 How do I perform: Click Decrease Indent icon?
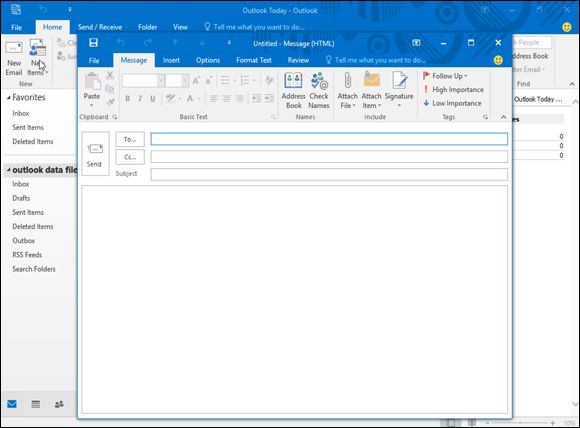click(x=256, y=98)
